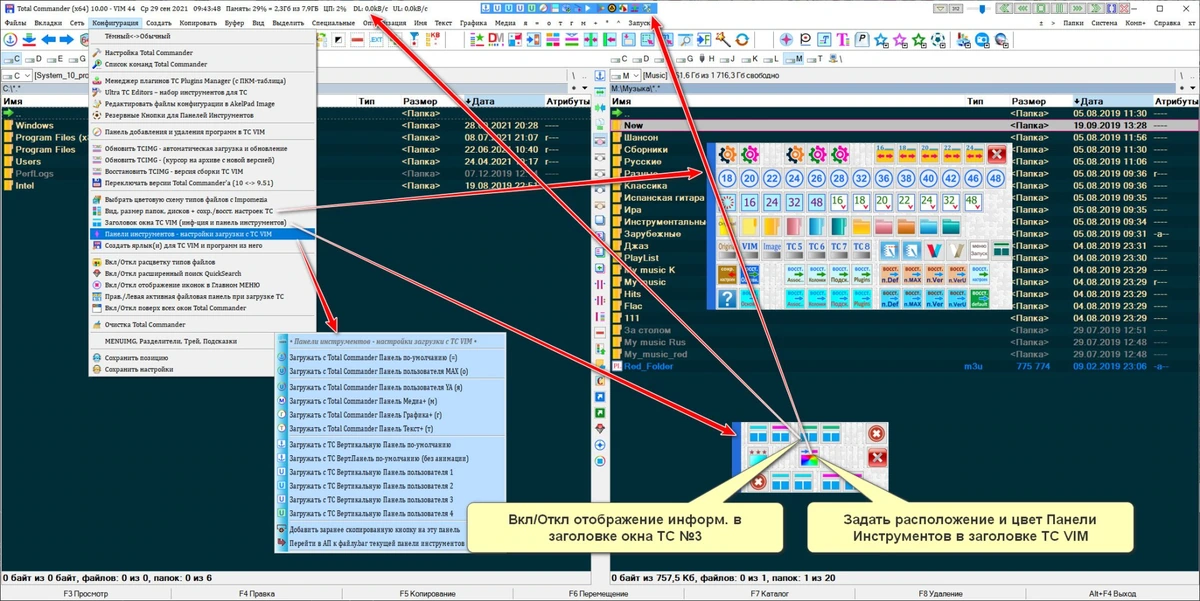Click the soccer ball toolbar icon
The image size is (1200, 601).
pyautogui.click(x=940, y=40)
